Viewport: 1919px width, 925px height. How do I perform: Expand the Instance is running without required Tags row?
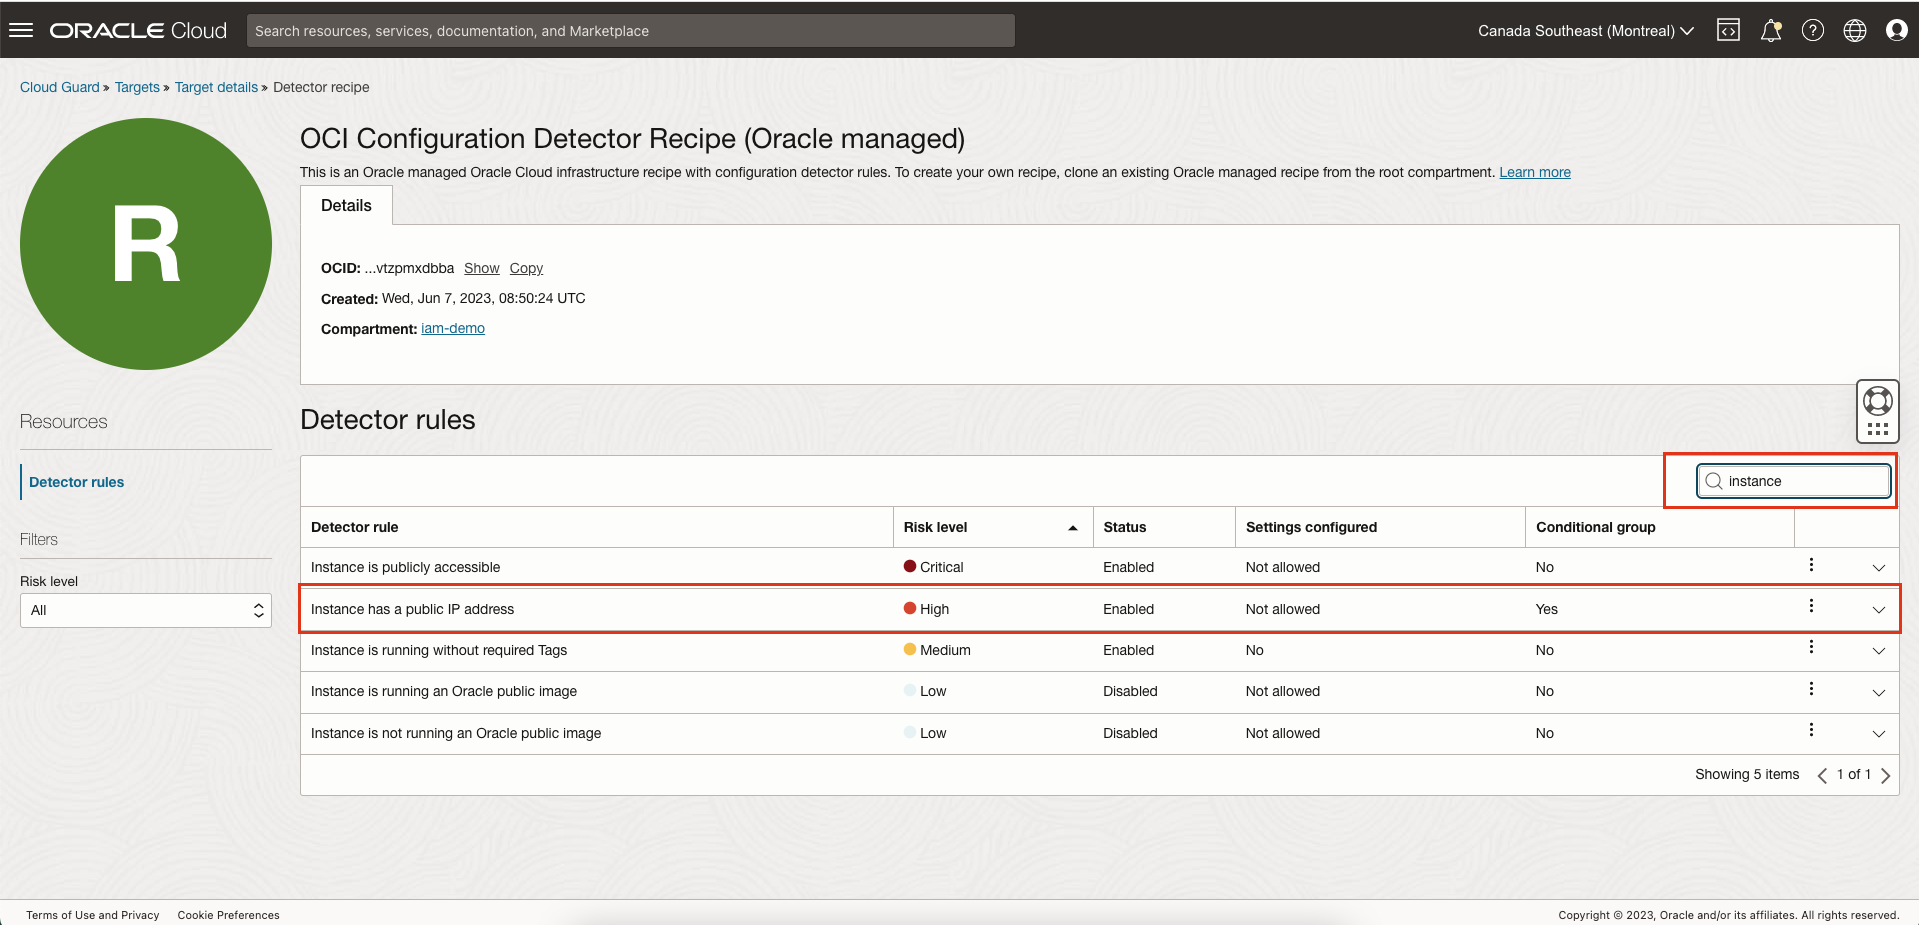(1879, 651)
